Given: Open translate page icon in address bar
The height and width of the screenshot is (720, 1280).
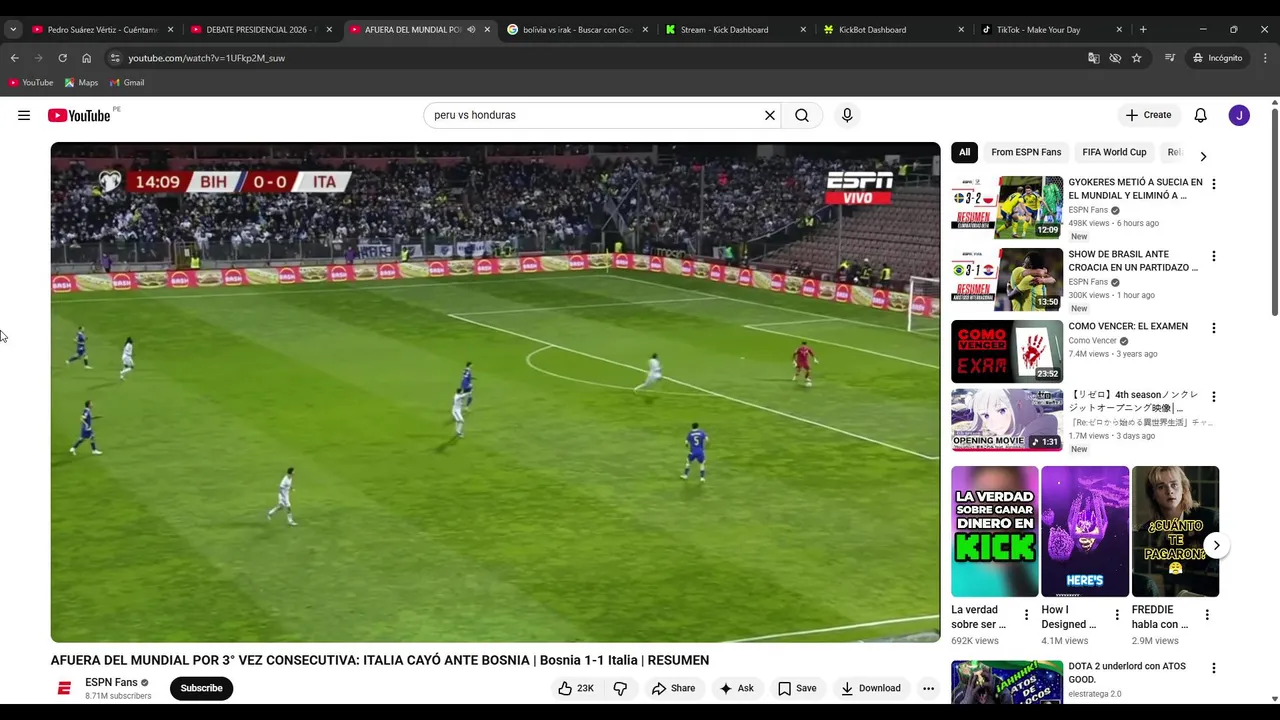Looking at the screenshot, I should 1093,58.
